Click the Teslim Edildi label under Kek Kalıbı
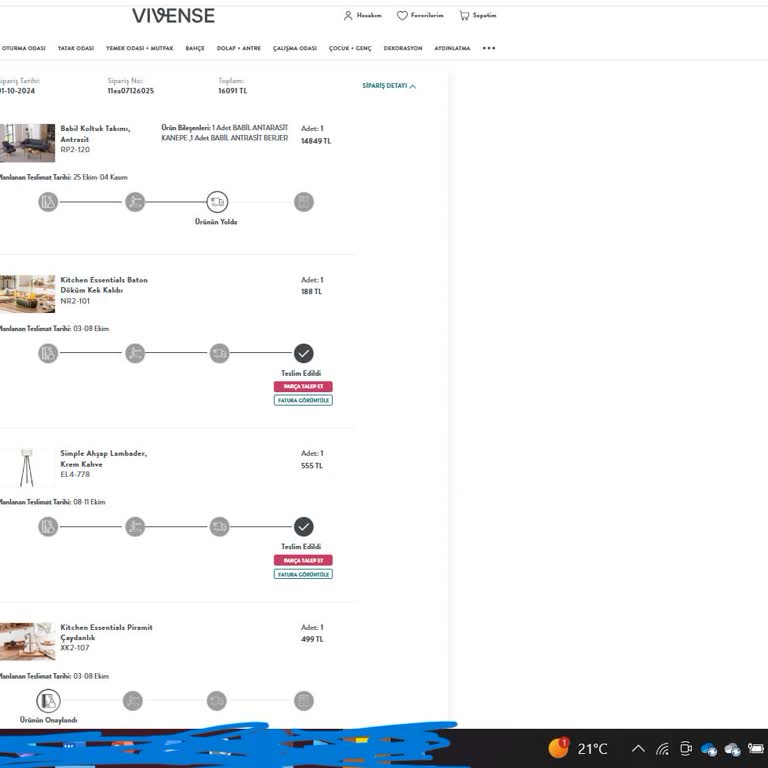This screenshot has width=768, height=768. tap(301, 373)
